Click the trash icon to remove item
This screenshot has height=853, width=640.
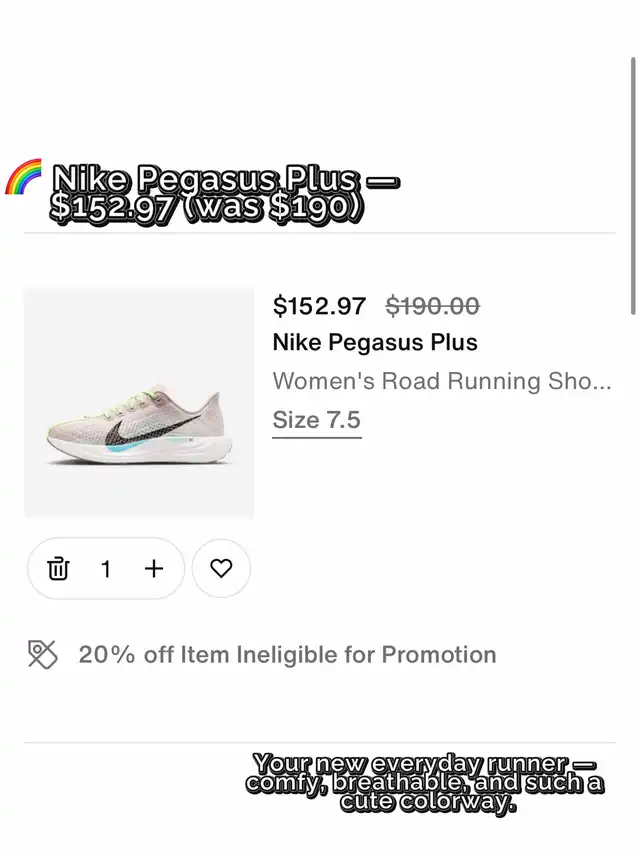[59, 569]
